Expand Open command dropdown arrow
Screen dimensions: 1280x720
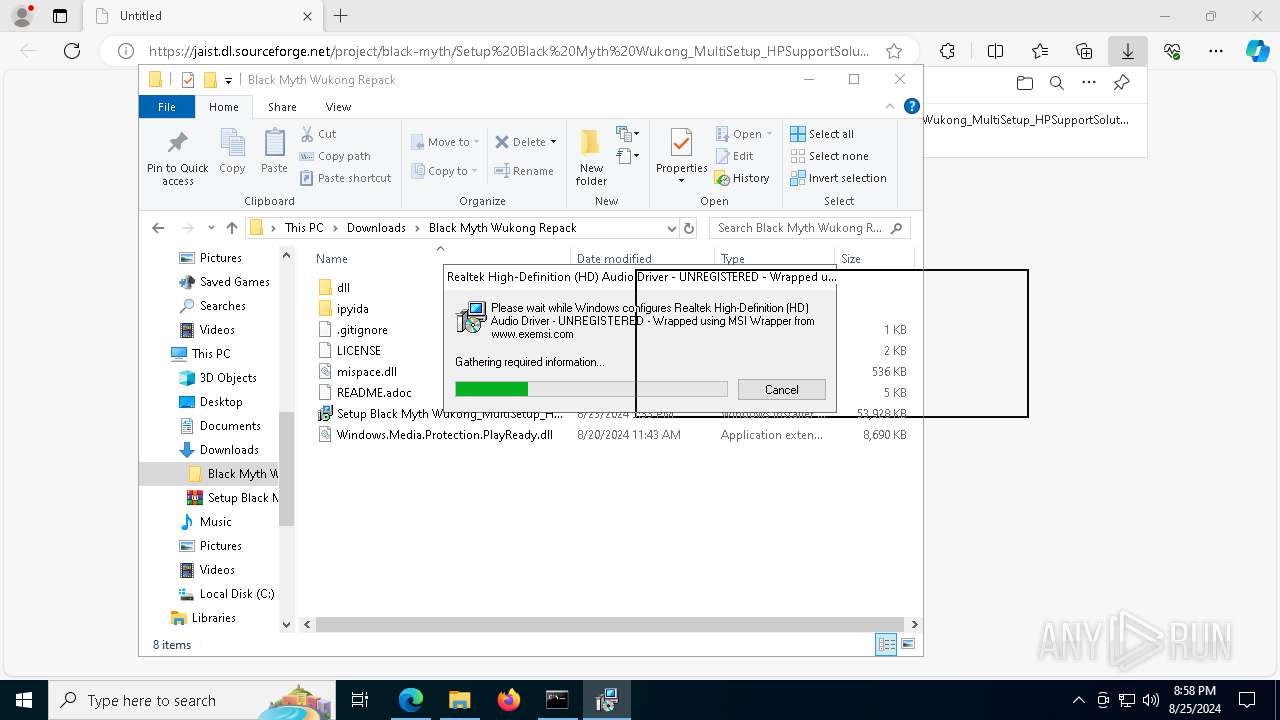coord(769,134)
